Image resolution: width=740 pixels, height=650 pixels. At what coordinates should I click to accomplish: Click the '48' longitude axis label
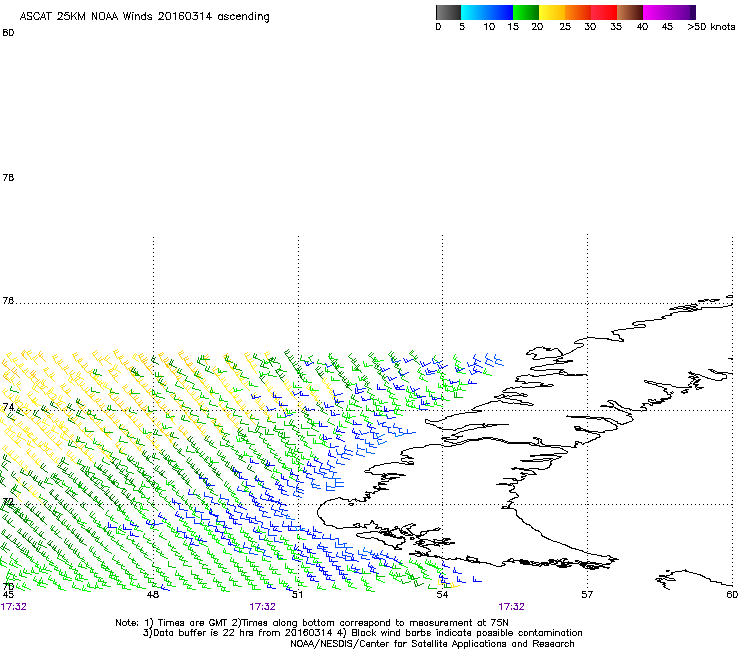[152, 594]
